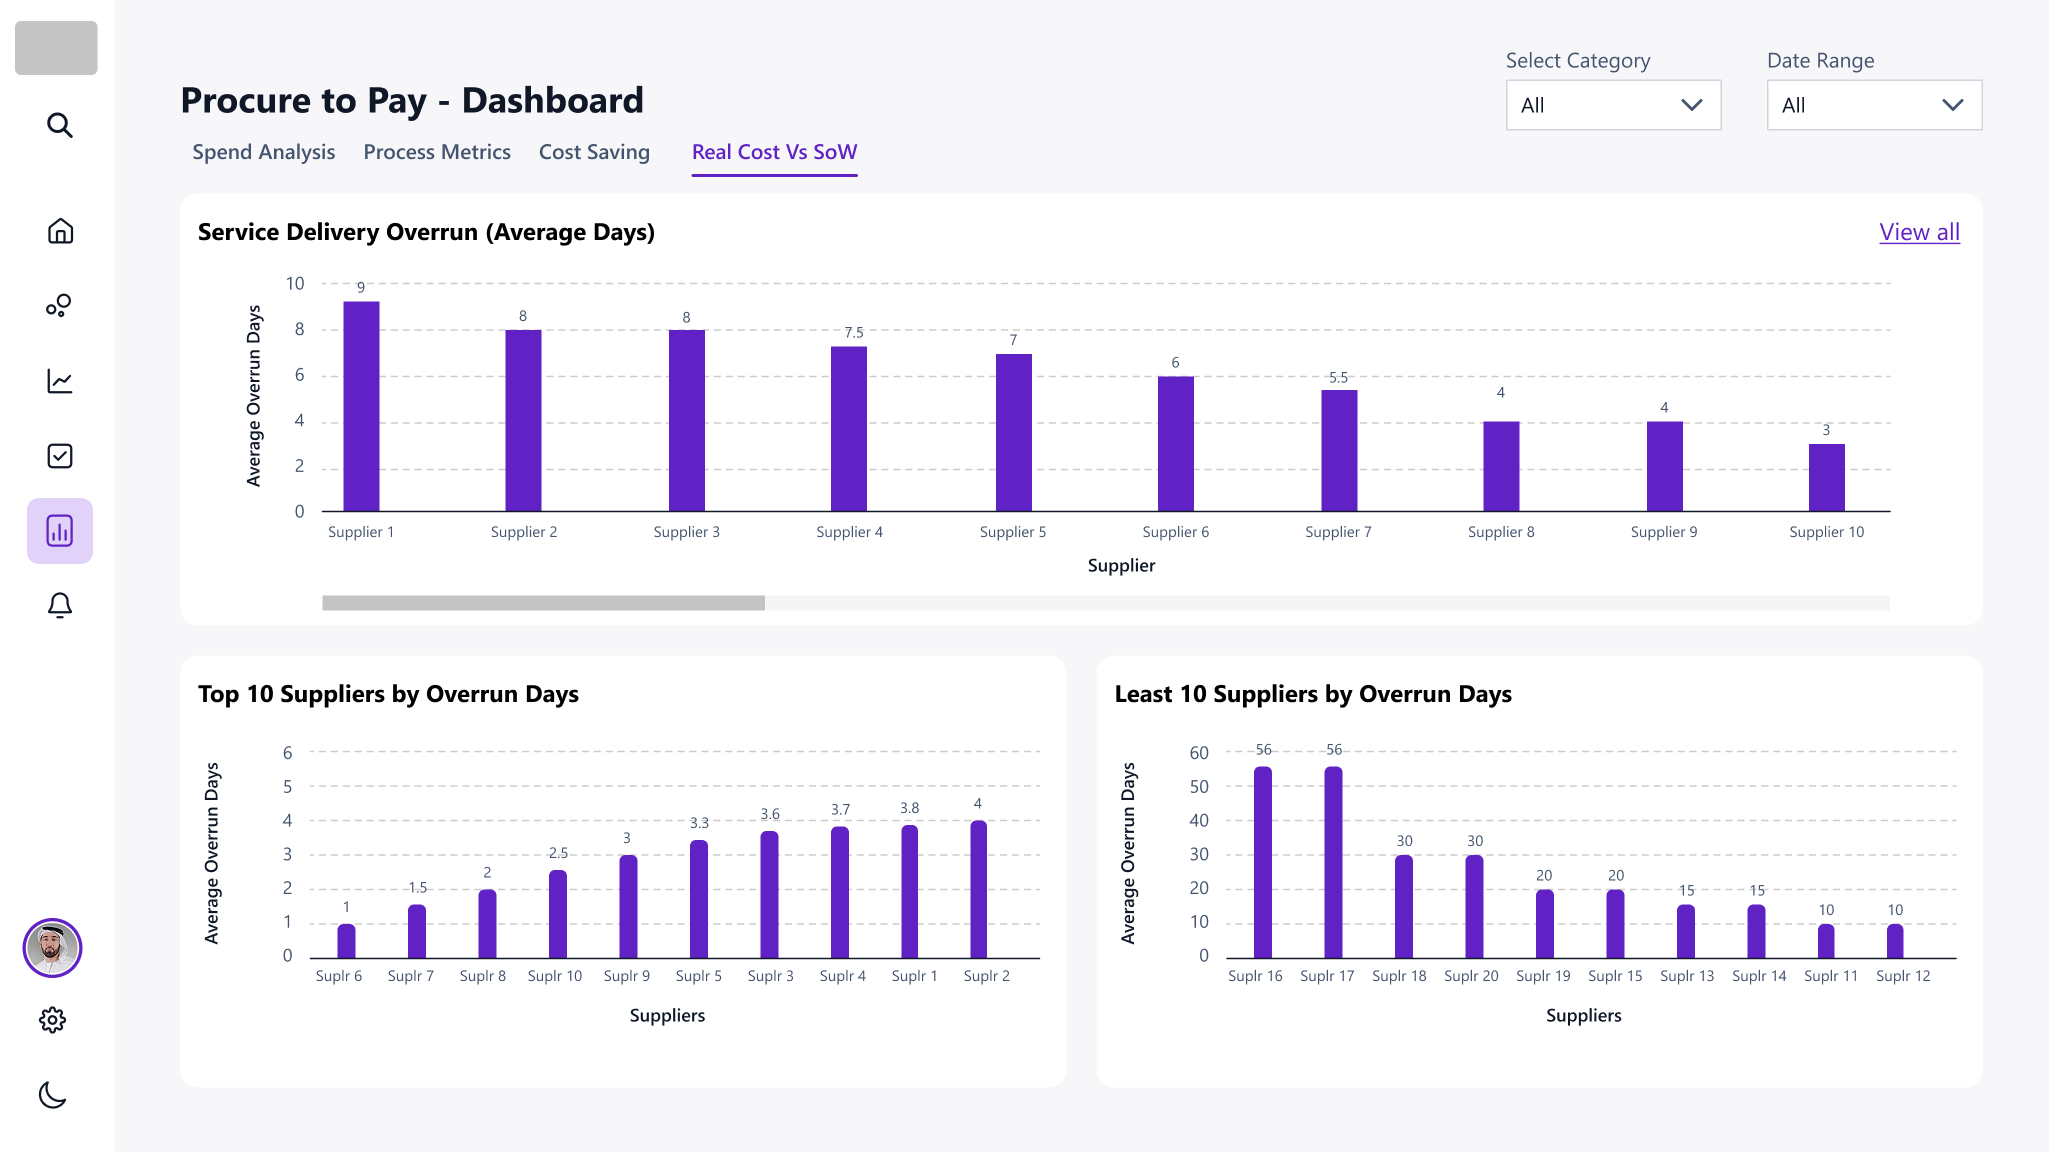
Task: Expand the Select Category dropdown
Action: (x=1612, y=105)
